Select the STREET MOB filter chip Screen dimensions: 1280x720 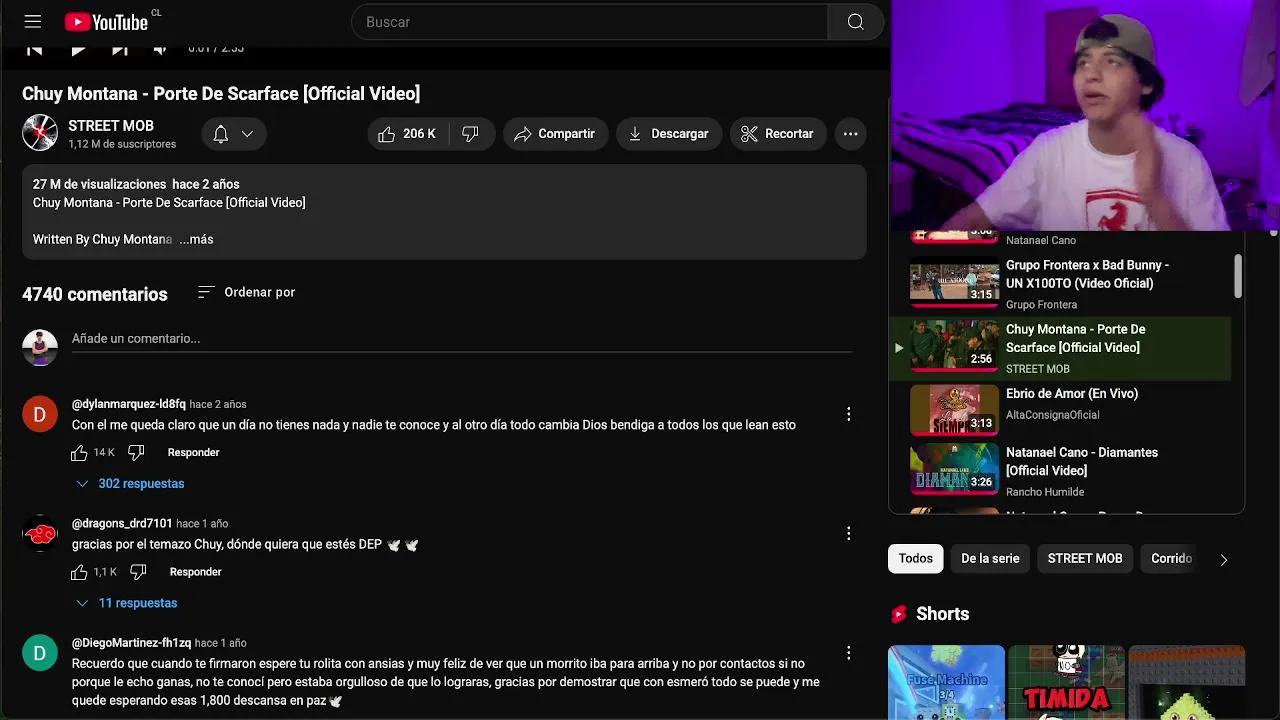tap(1085, 559)
